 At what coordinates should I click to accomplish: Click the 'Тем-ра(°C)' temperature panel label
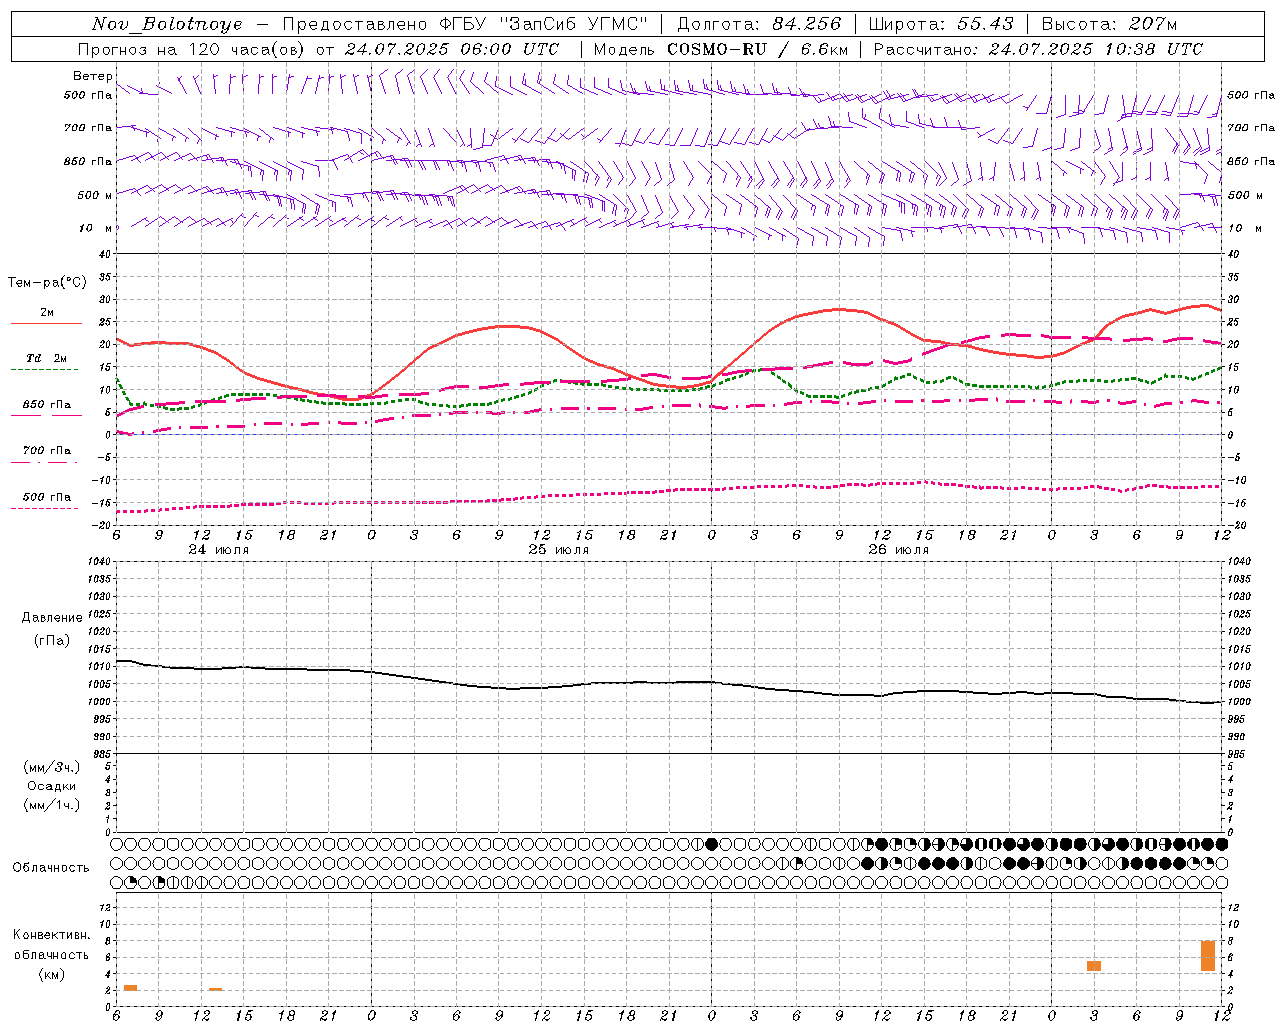[48, 283]
